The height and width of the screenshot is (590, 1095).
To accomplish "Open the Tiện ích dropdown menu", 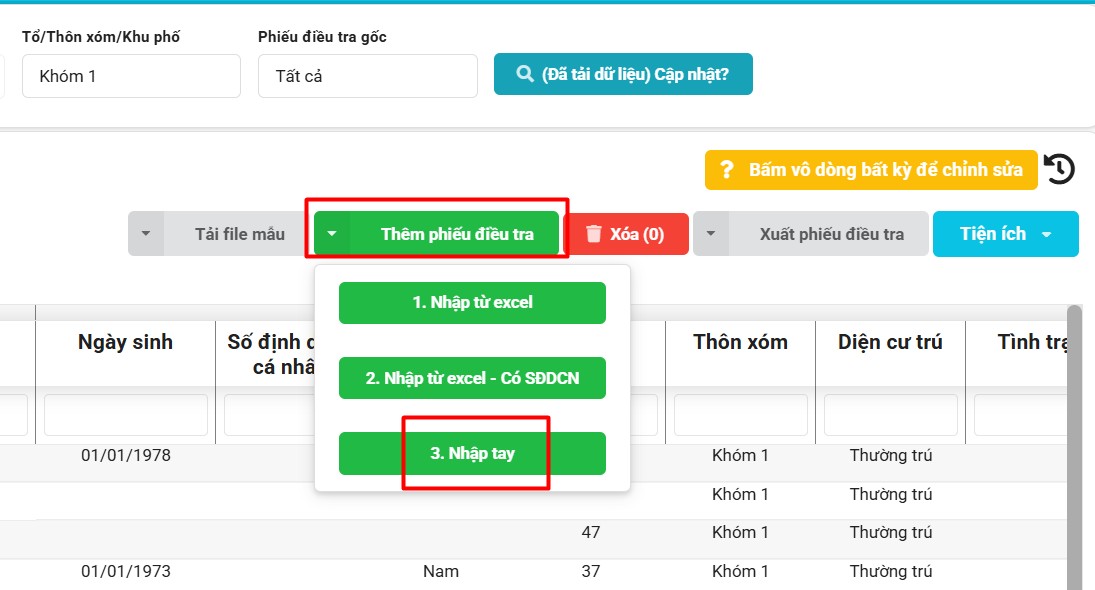I will pos(1005,234).
